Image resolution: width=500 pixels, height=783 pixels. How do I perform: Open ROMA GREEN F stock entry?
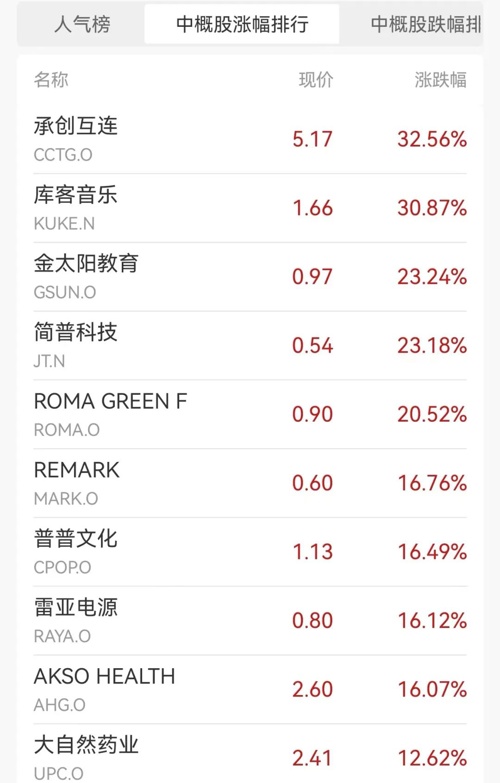click(250, 414)
